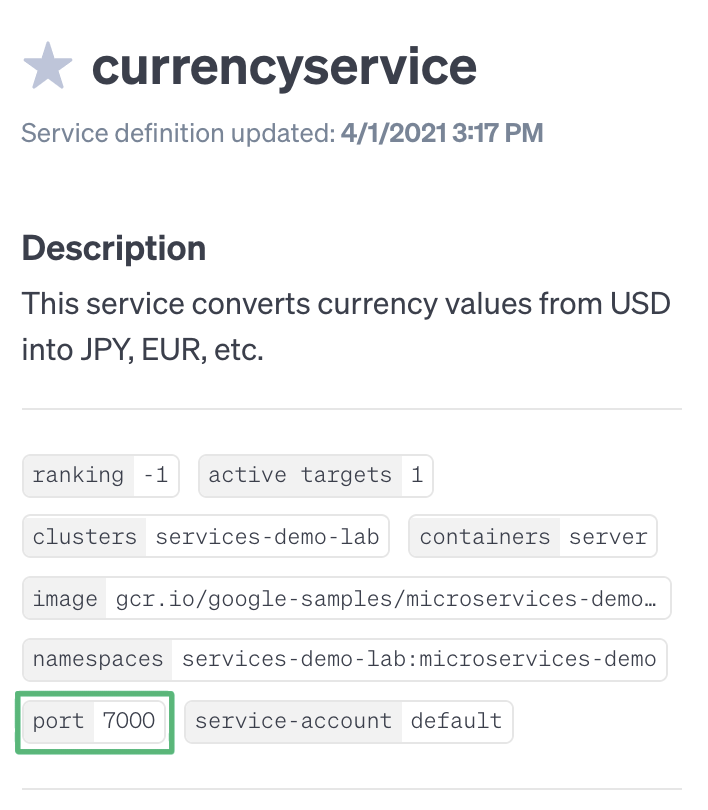Select the service-account default tag
Image resolution: width=708 pixels, height=810 pixels.
[x=348, y=722]
